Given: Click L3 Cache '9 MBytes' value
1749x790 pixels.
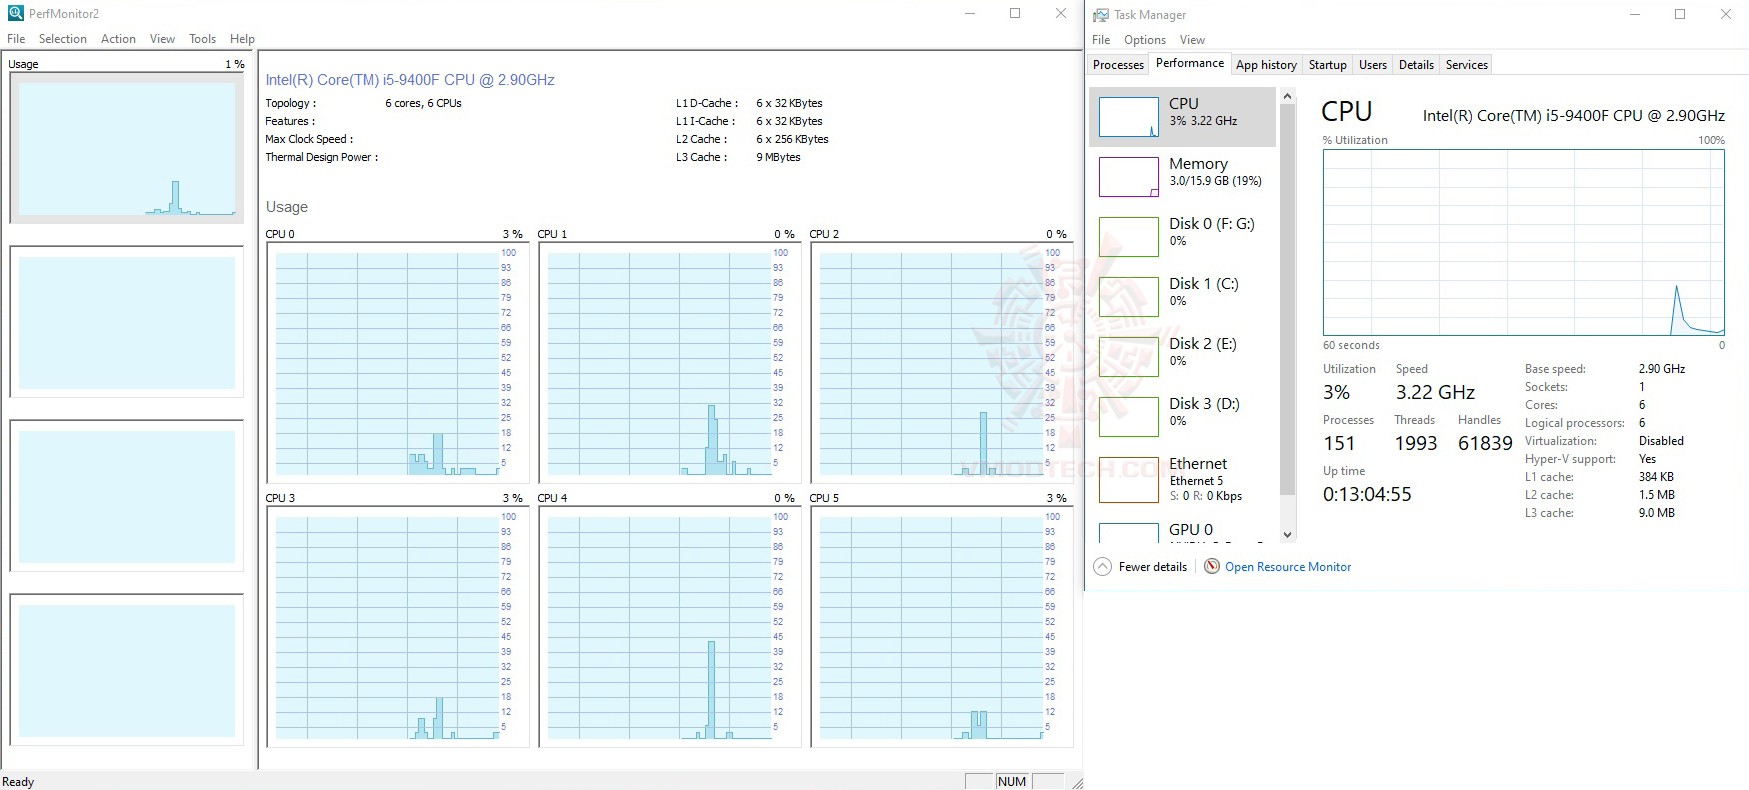Looking at the screenshot, I should point(778,157).
